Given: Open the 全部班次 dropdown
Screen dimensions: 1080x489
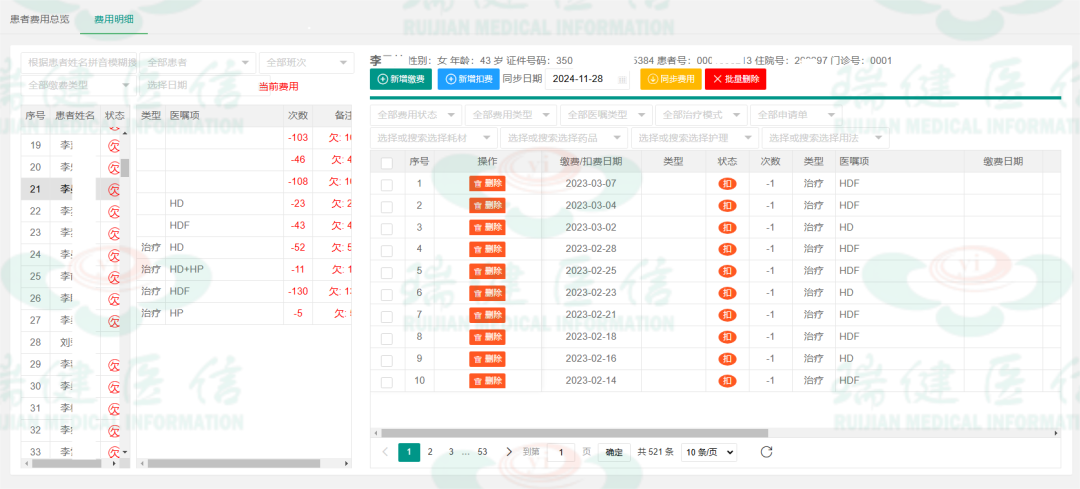Looking at the screenshot, I should pos(306,63).
